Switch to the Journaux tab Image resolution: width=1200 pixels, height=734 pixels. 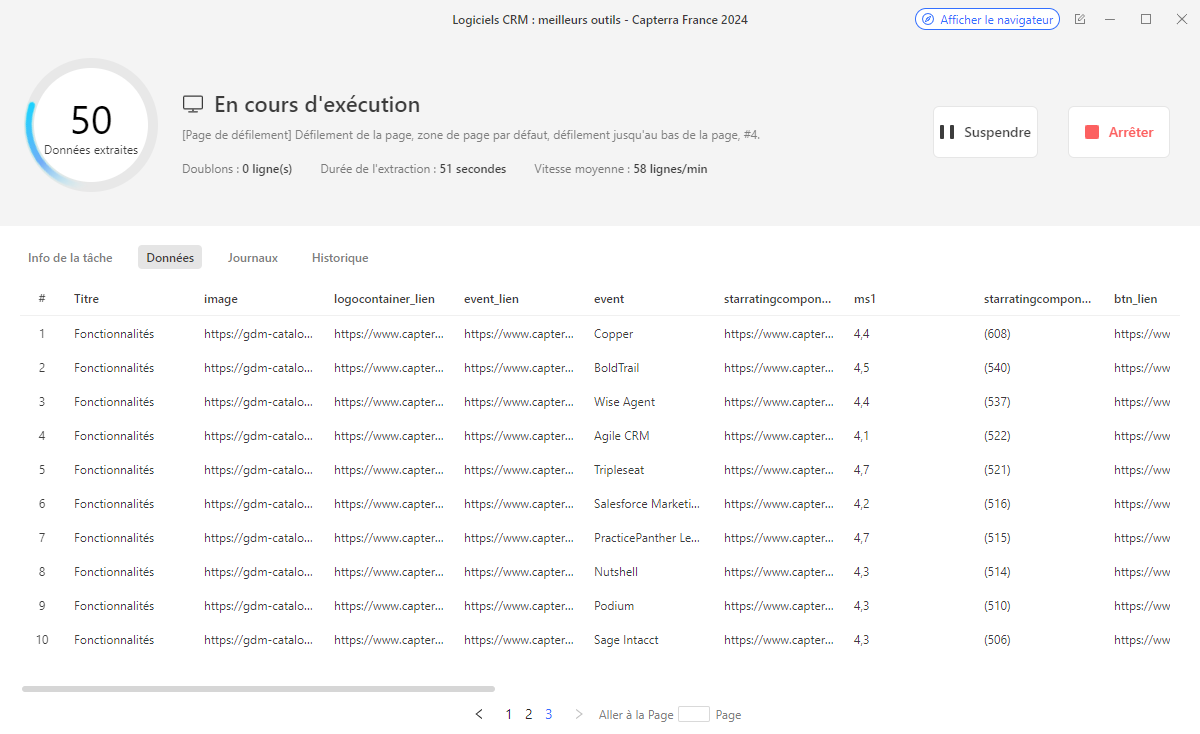252,258
